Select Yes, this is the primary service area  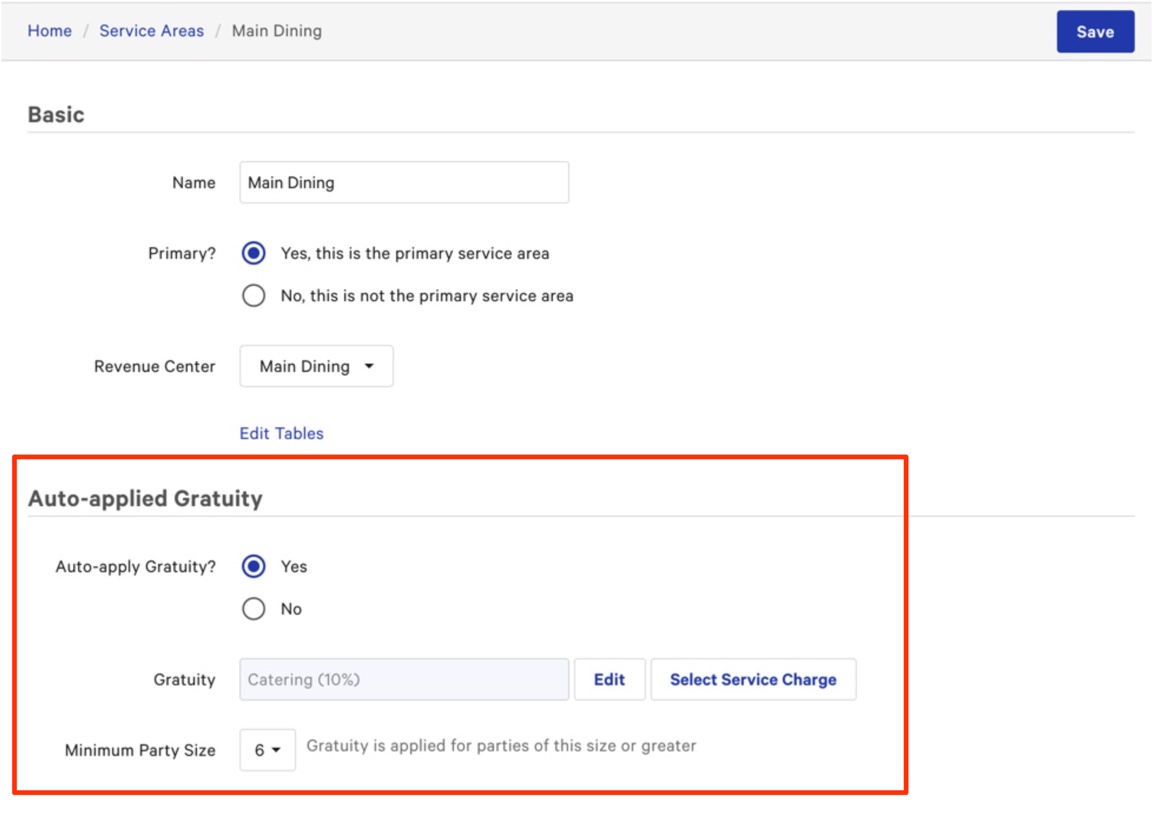point(254,254)
